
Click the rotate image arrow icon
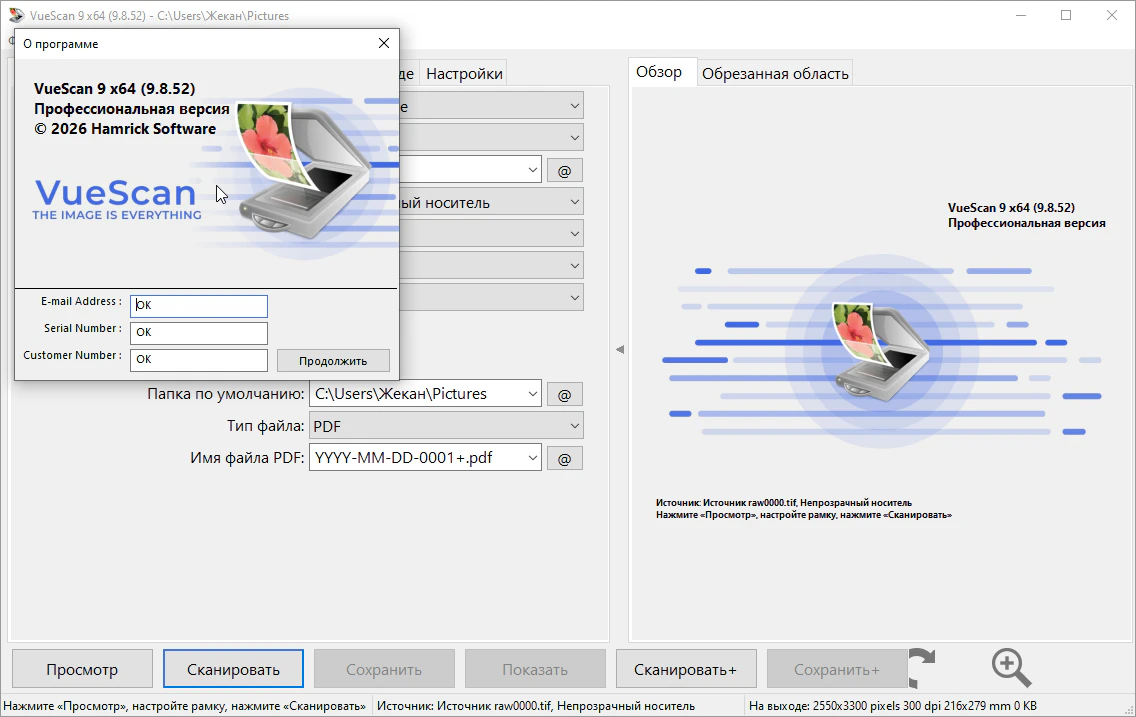point(922,668)
